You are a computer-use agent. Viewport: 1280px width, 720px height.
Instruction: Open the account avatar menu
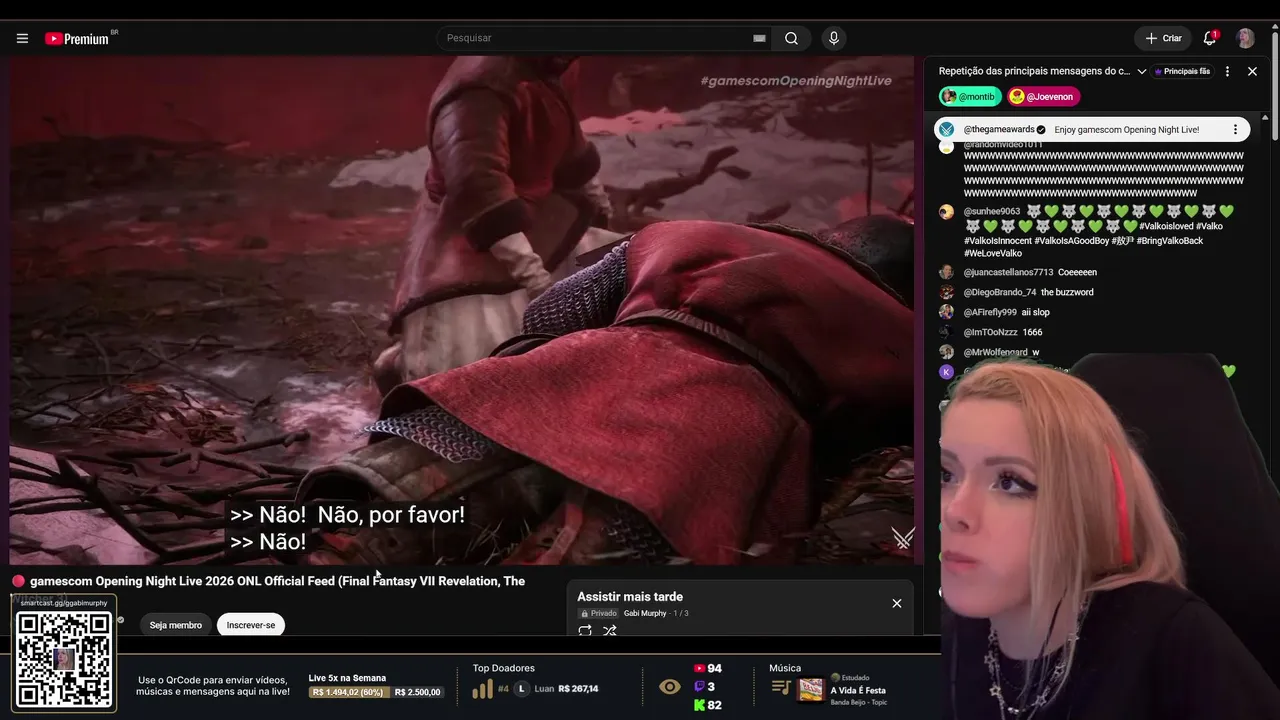pos(1245,38)
